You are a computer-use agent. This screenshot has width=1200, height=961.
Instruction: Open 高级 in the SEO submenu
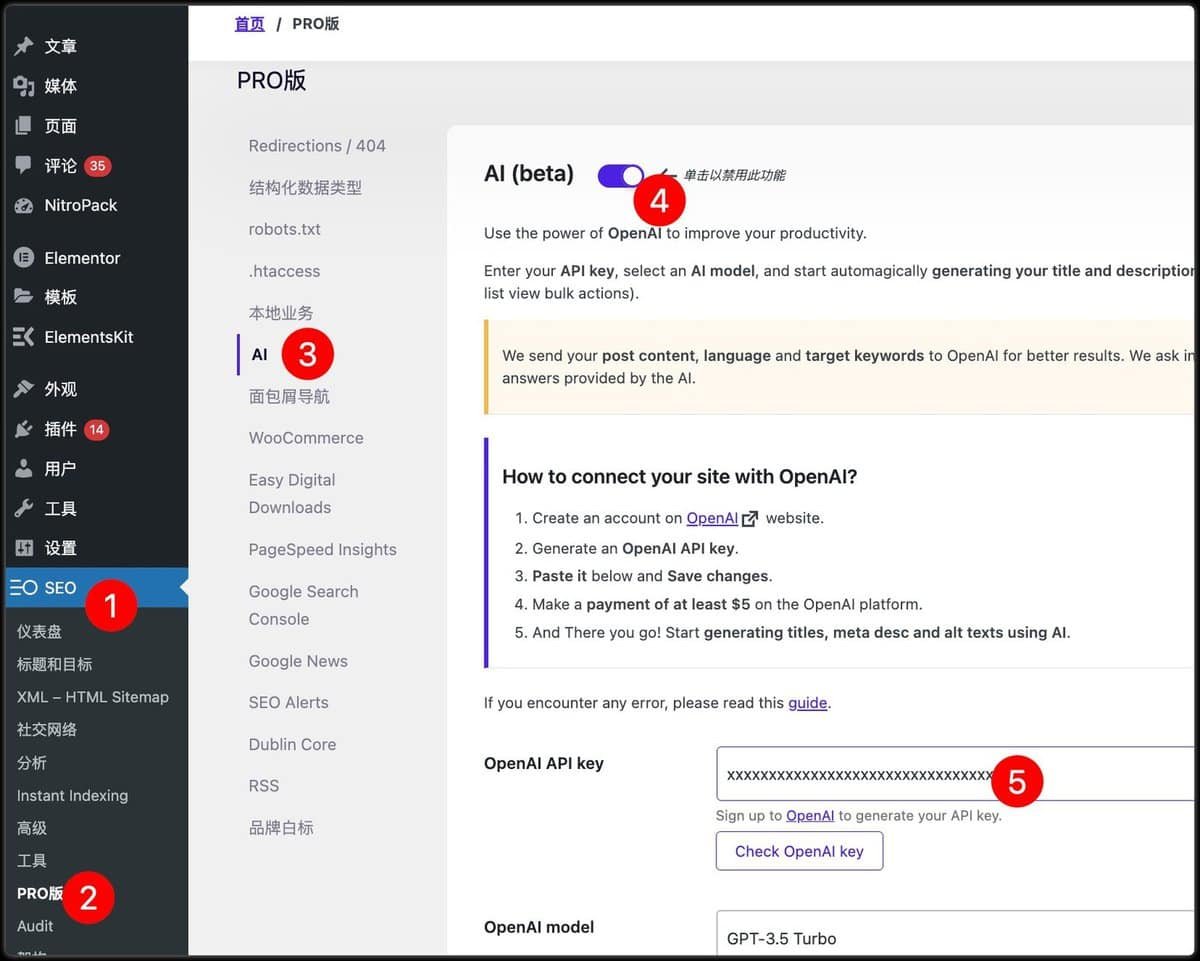(32, 828)
